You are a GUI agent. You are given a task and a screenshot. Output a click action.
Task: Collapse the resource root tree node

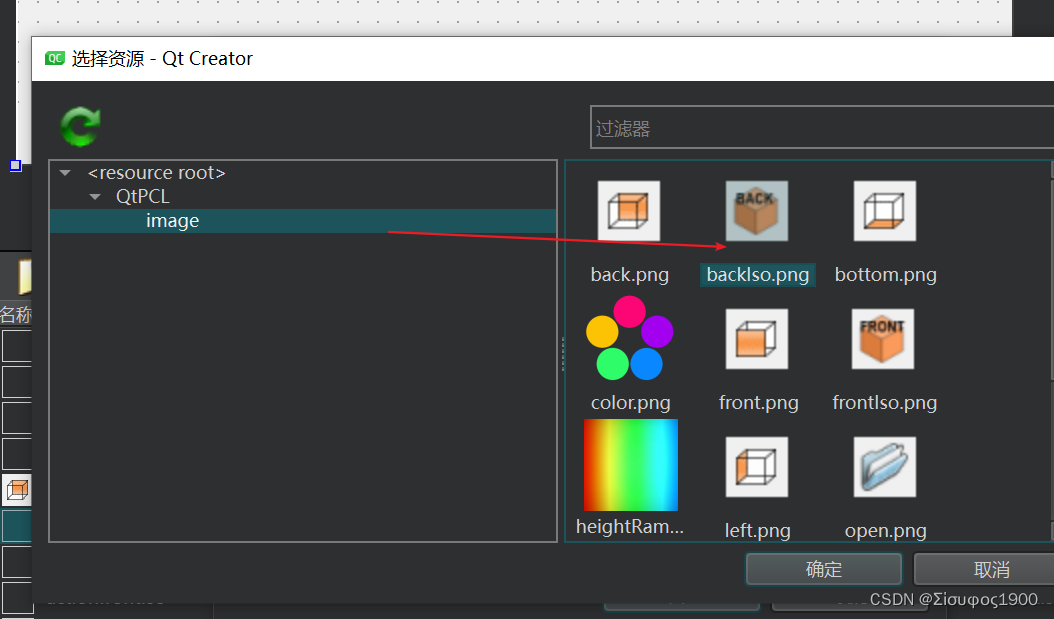pyautogui.click(x=64, y=172)
